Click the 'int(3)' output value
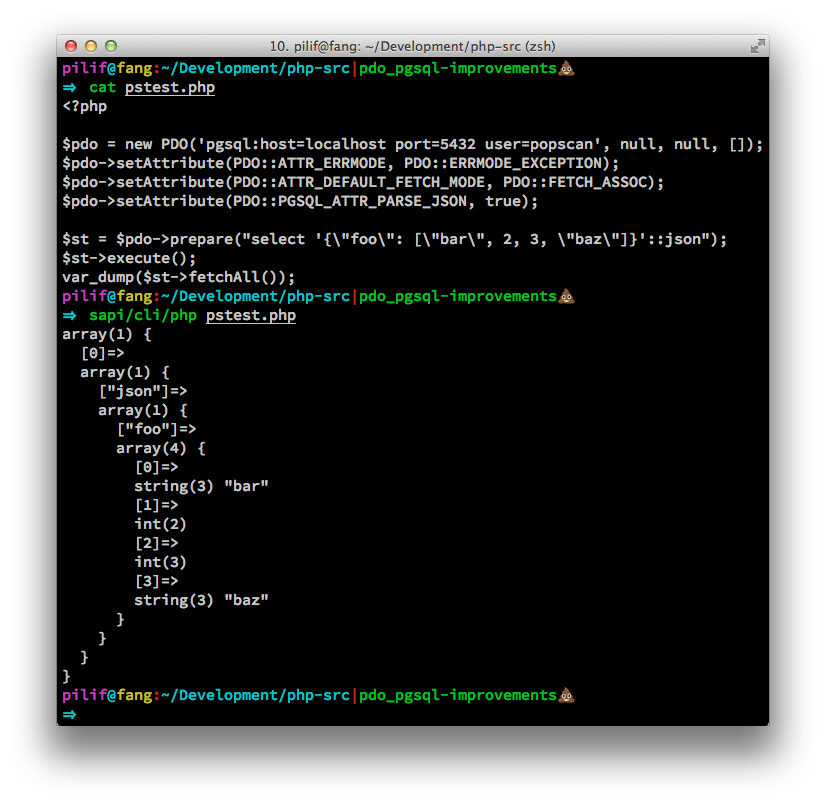Screen dimensions: 826x805 point(161,562)
